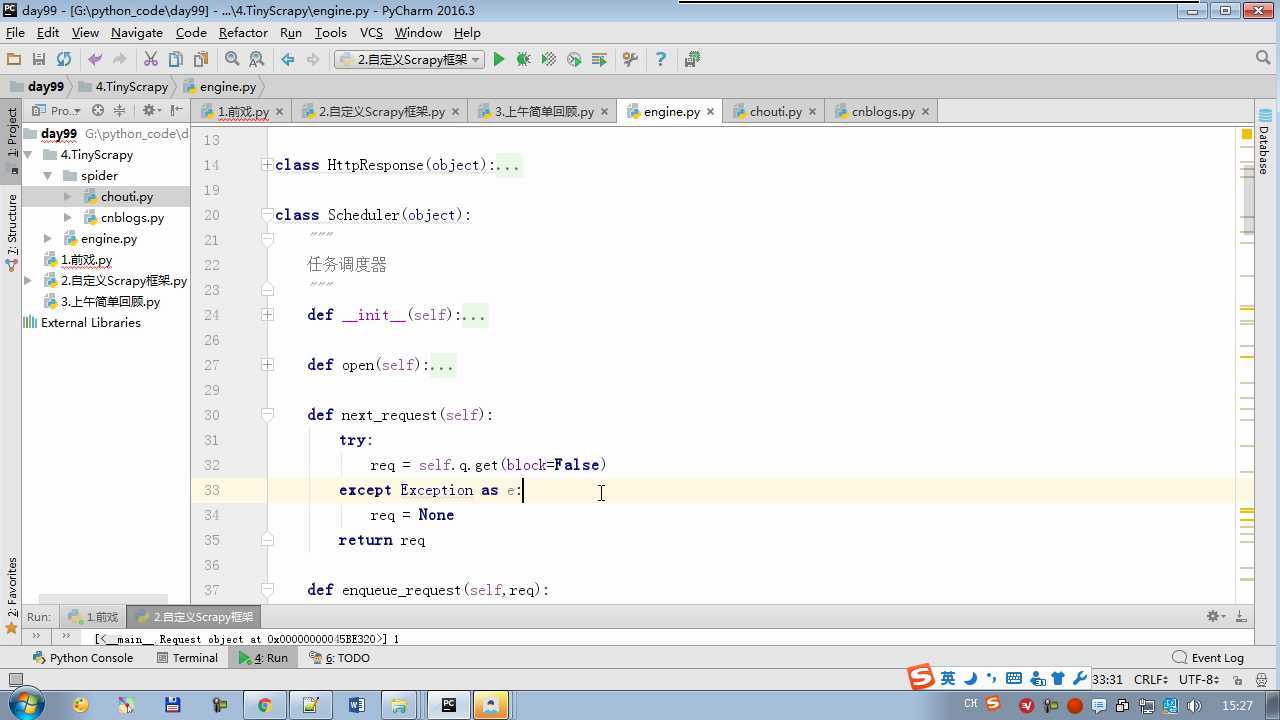
Task: Open the Refactor menu
Action: (x=243, y=33)
